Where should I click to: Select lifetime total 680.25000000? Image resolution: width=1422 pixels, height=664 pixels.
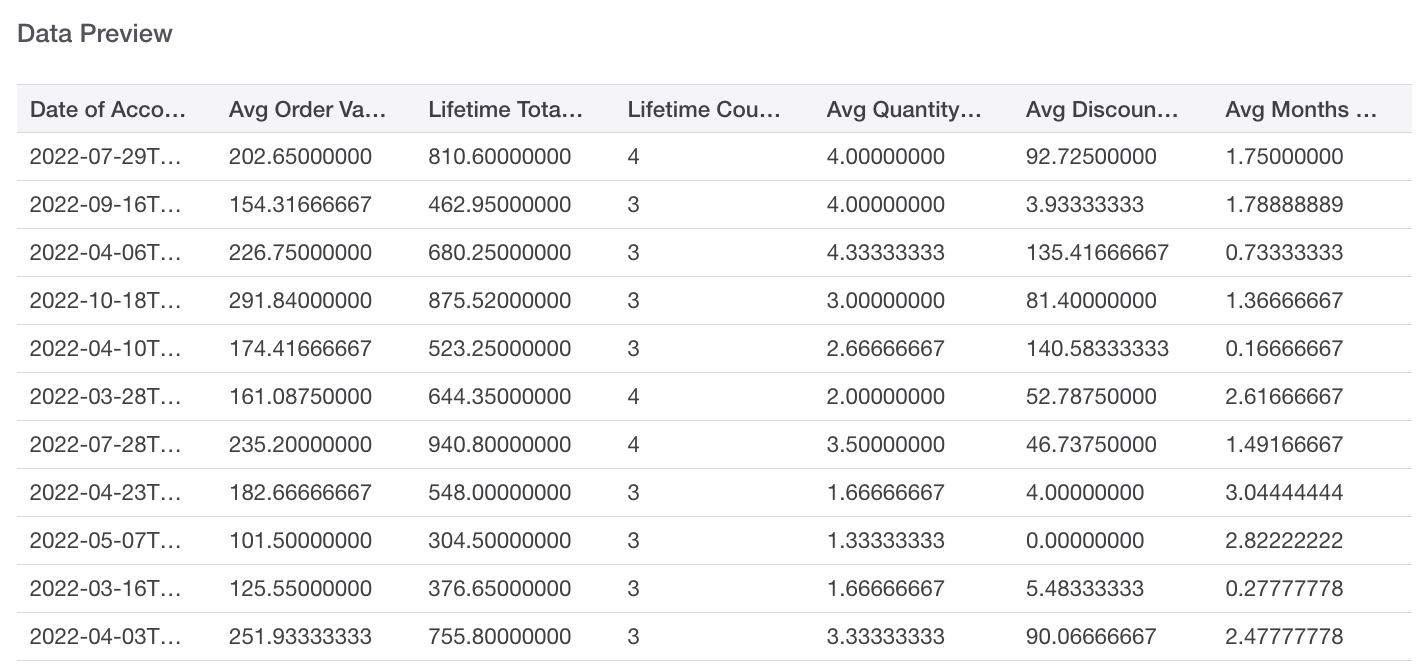click(500, 253)
